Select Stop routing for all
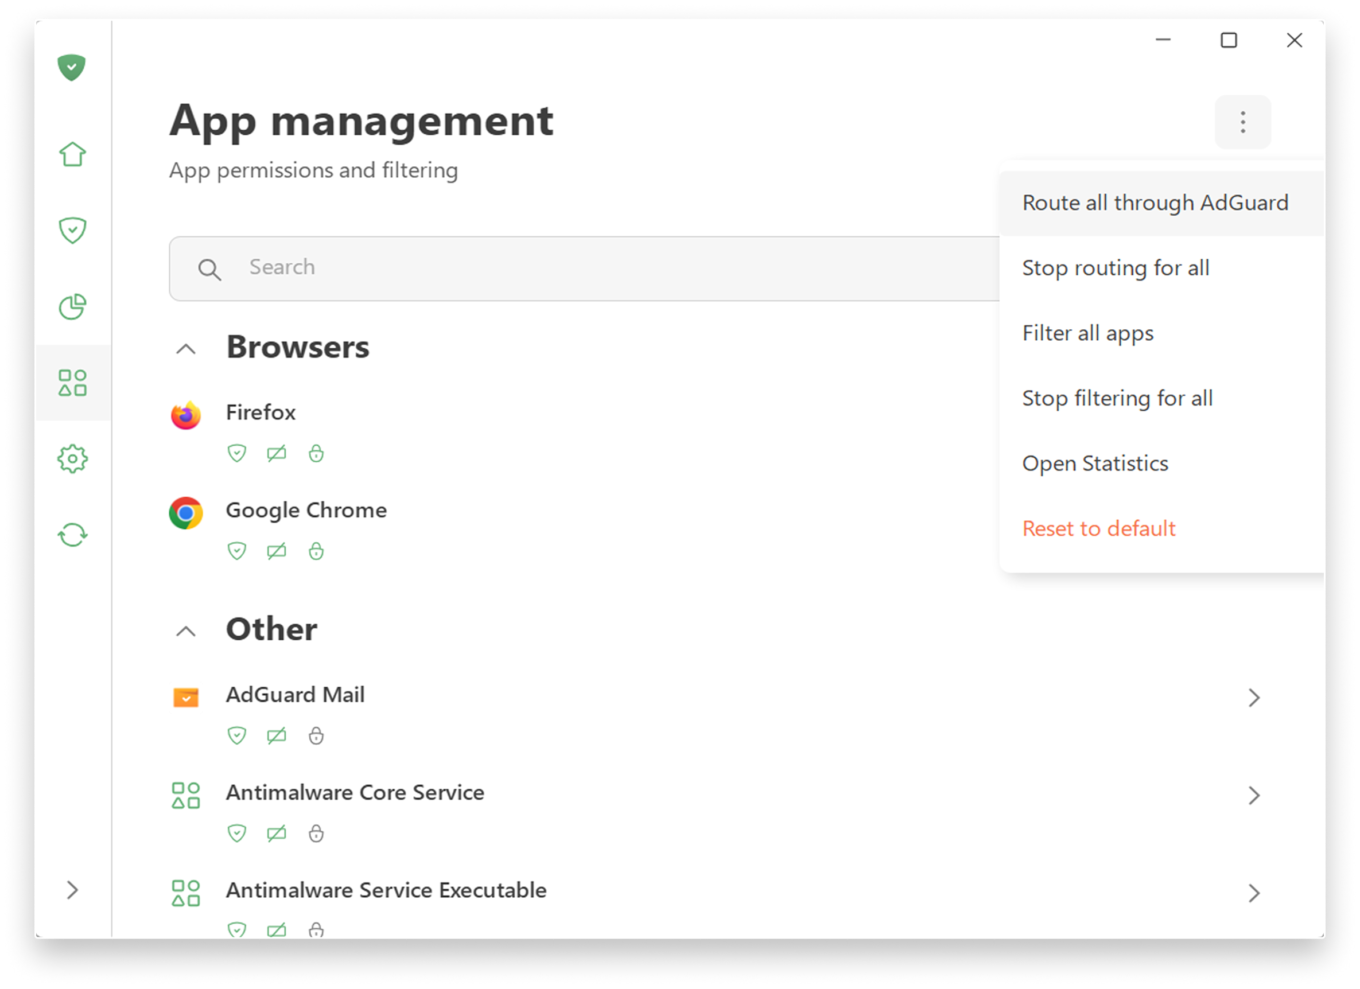Image resolution: width=1360 pixels, height=989 pixels. (x=1162, y=268)
